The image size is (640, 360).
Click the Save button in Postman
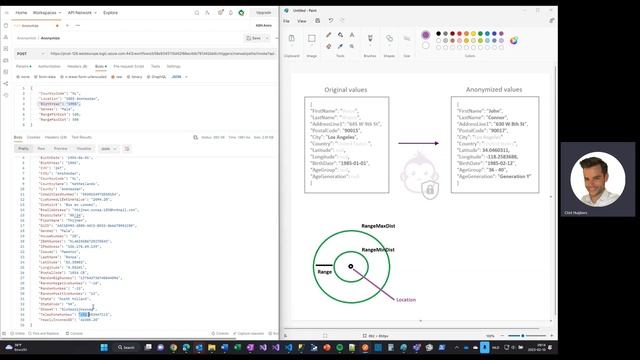[253, 38]
